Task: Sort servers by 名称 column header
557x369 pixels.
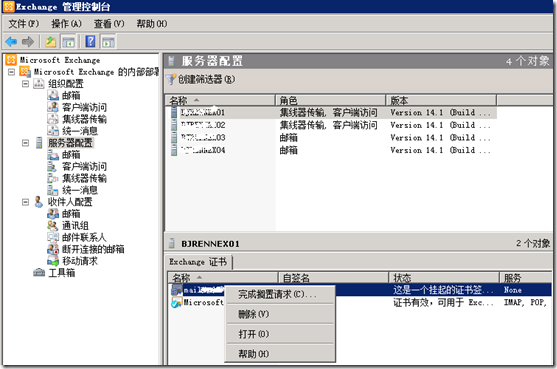Action: point(221,101)
